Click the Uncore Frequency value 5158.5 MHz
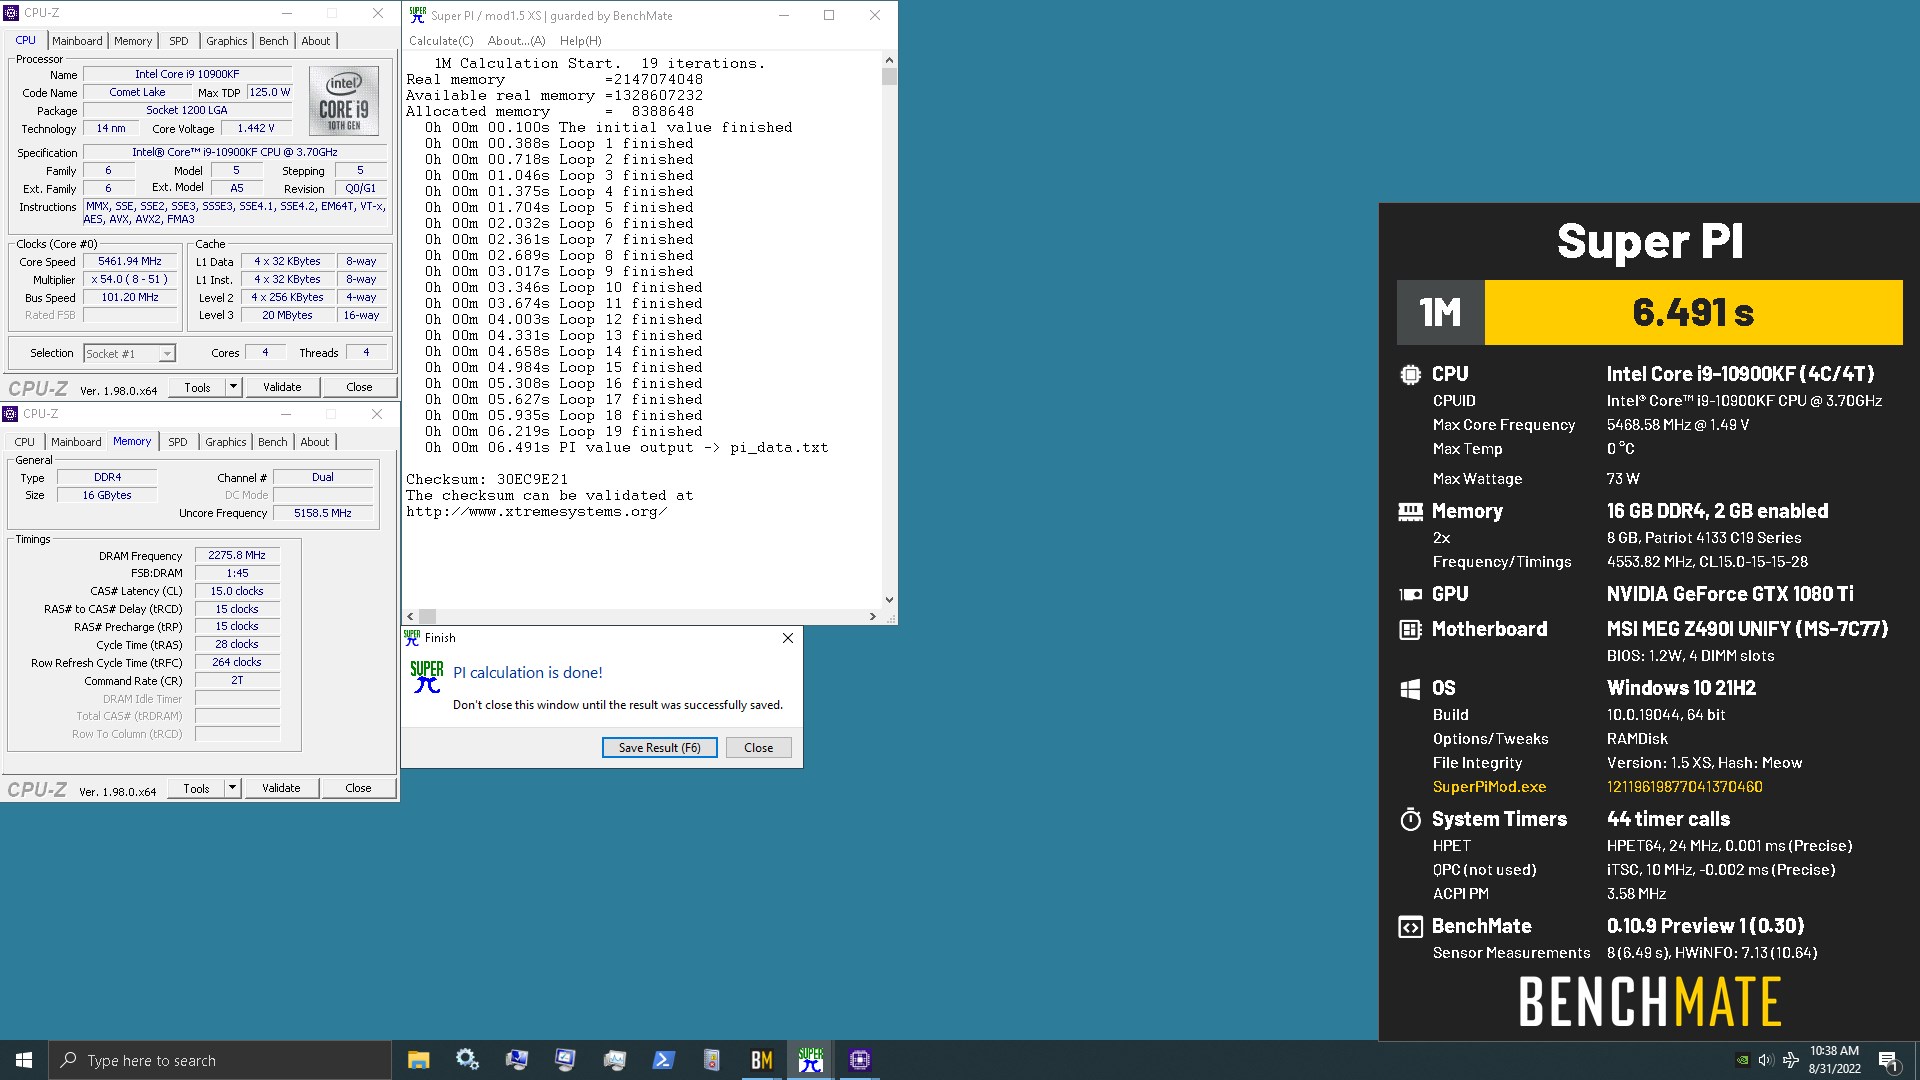Viewport: 1920px width, 1080px height. click(323, 513)
